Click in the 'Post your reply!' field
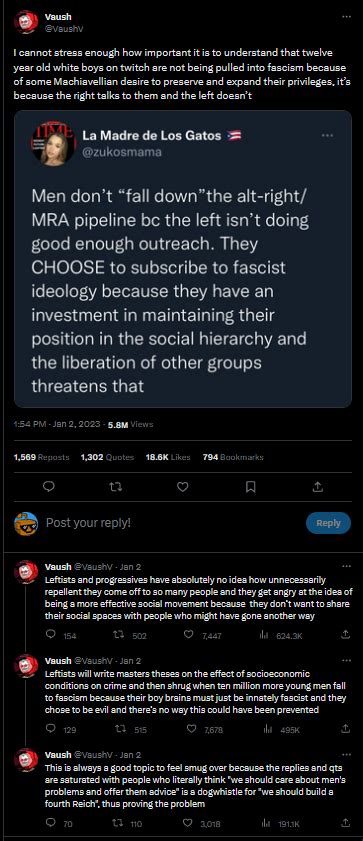The image size is (363, 841). tap(172, 522)
